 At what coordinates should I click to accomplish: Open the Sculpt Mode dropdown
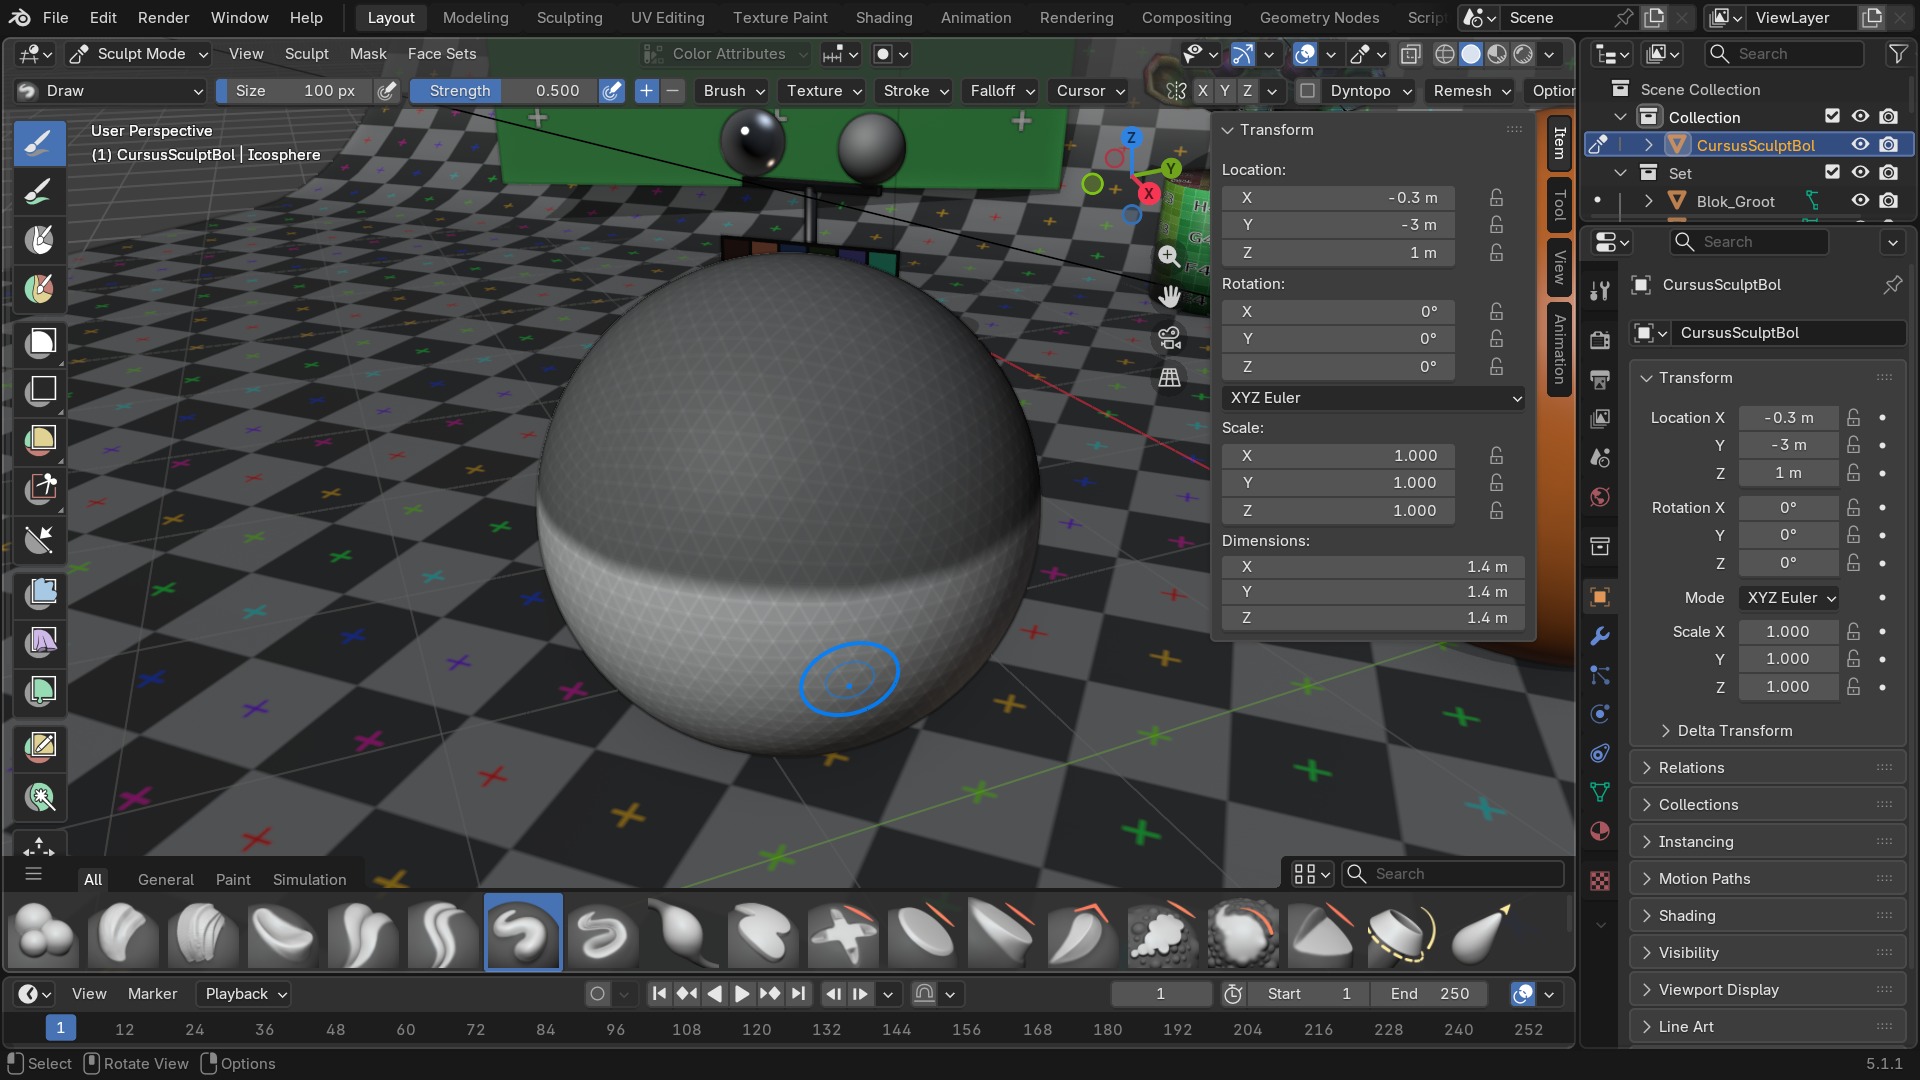(x=138, y=54)
